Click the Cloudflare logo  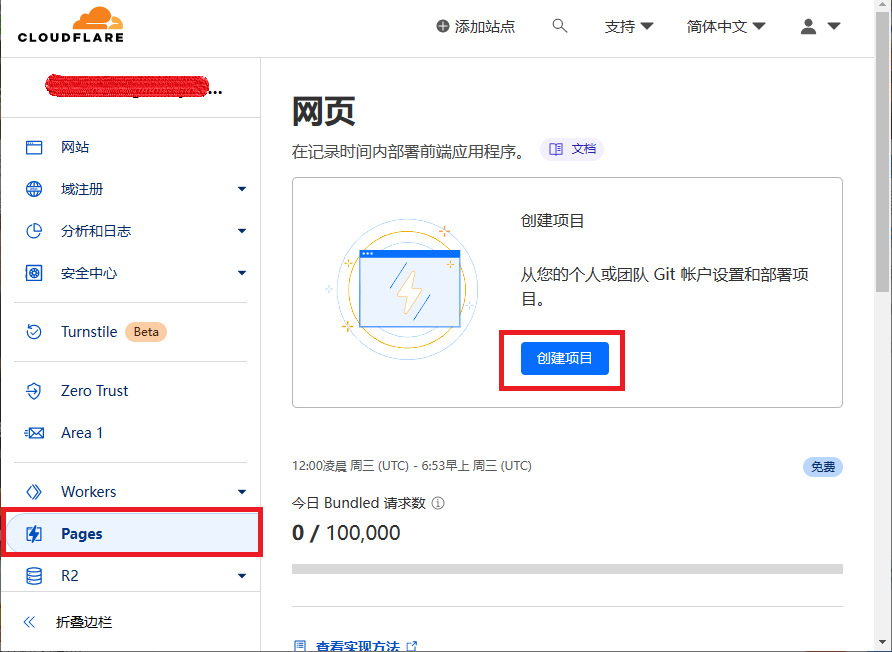[x=70, y=26]
